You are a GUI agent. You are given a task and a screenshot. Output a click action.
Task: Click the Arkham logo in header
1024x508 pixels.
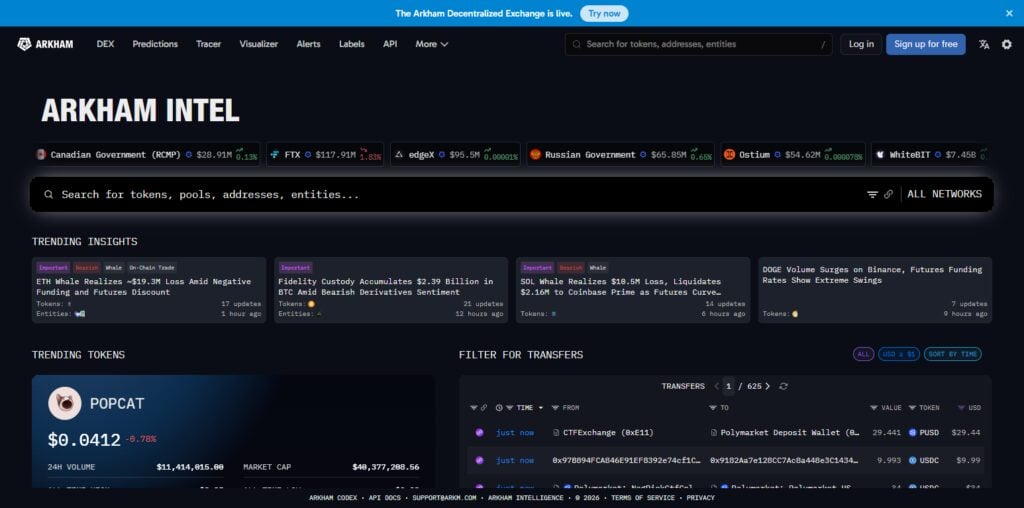click(45, 44)
